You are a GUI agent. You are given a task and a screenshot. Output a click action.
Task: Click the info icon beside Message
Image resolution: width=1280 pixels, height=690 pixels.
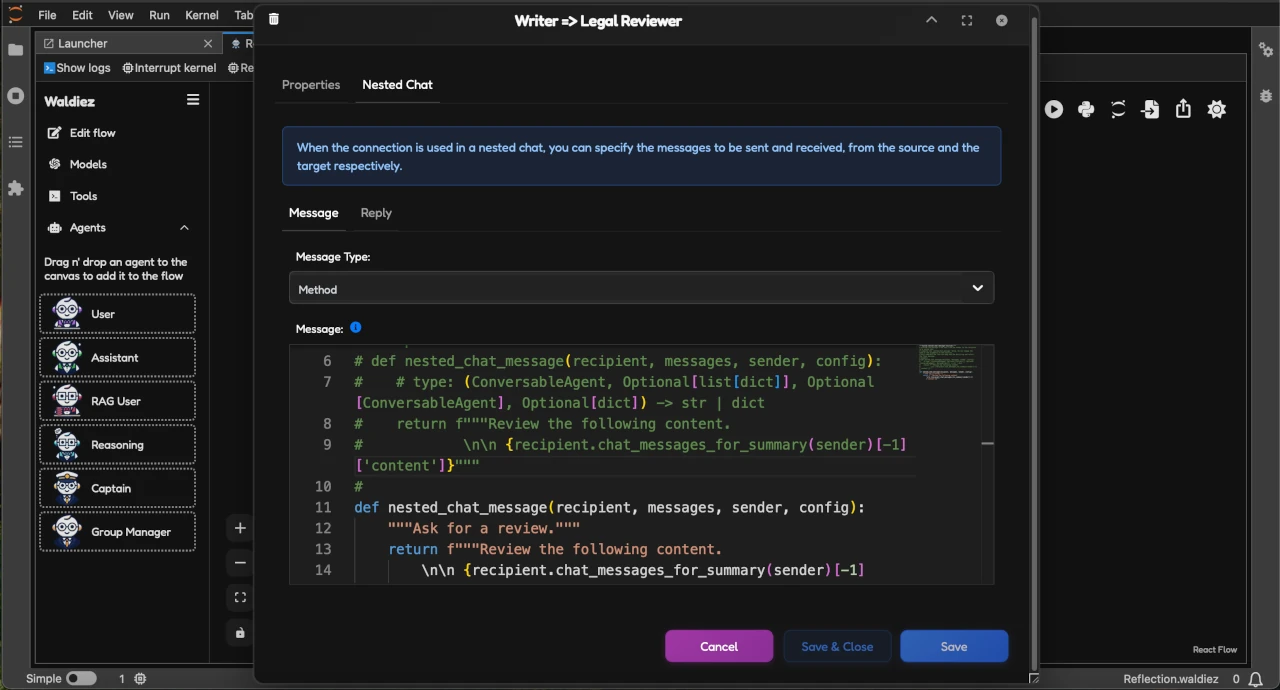coord(355,328)
